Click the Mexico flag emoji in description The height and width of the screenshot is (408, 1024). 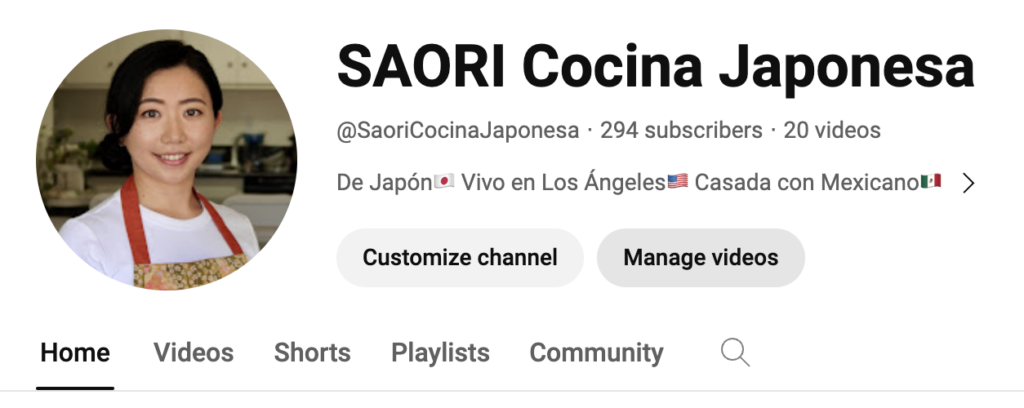point(931,181)
